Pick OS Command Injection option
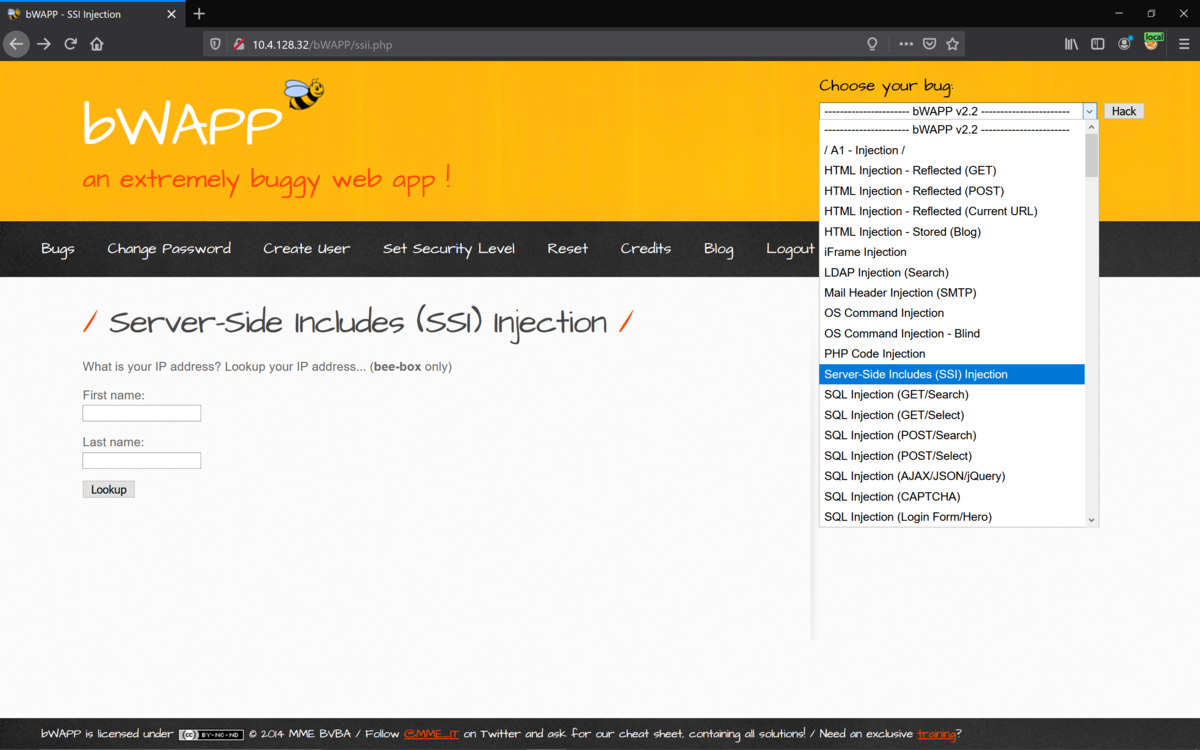 [x=952, y=313]
